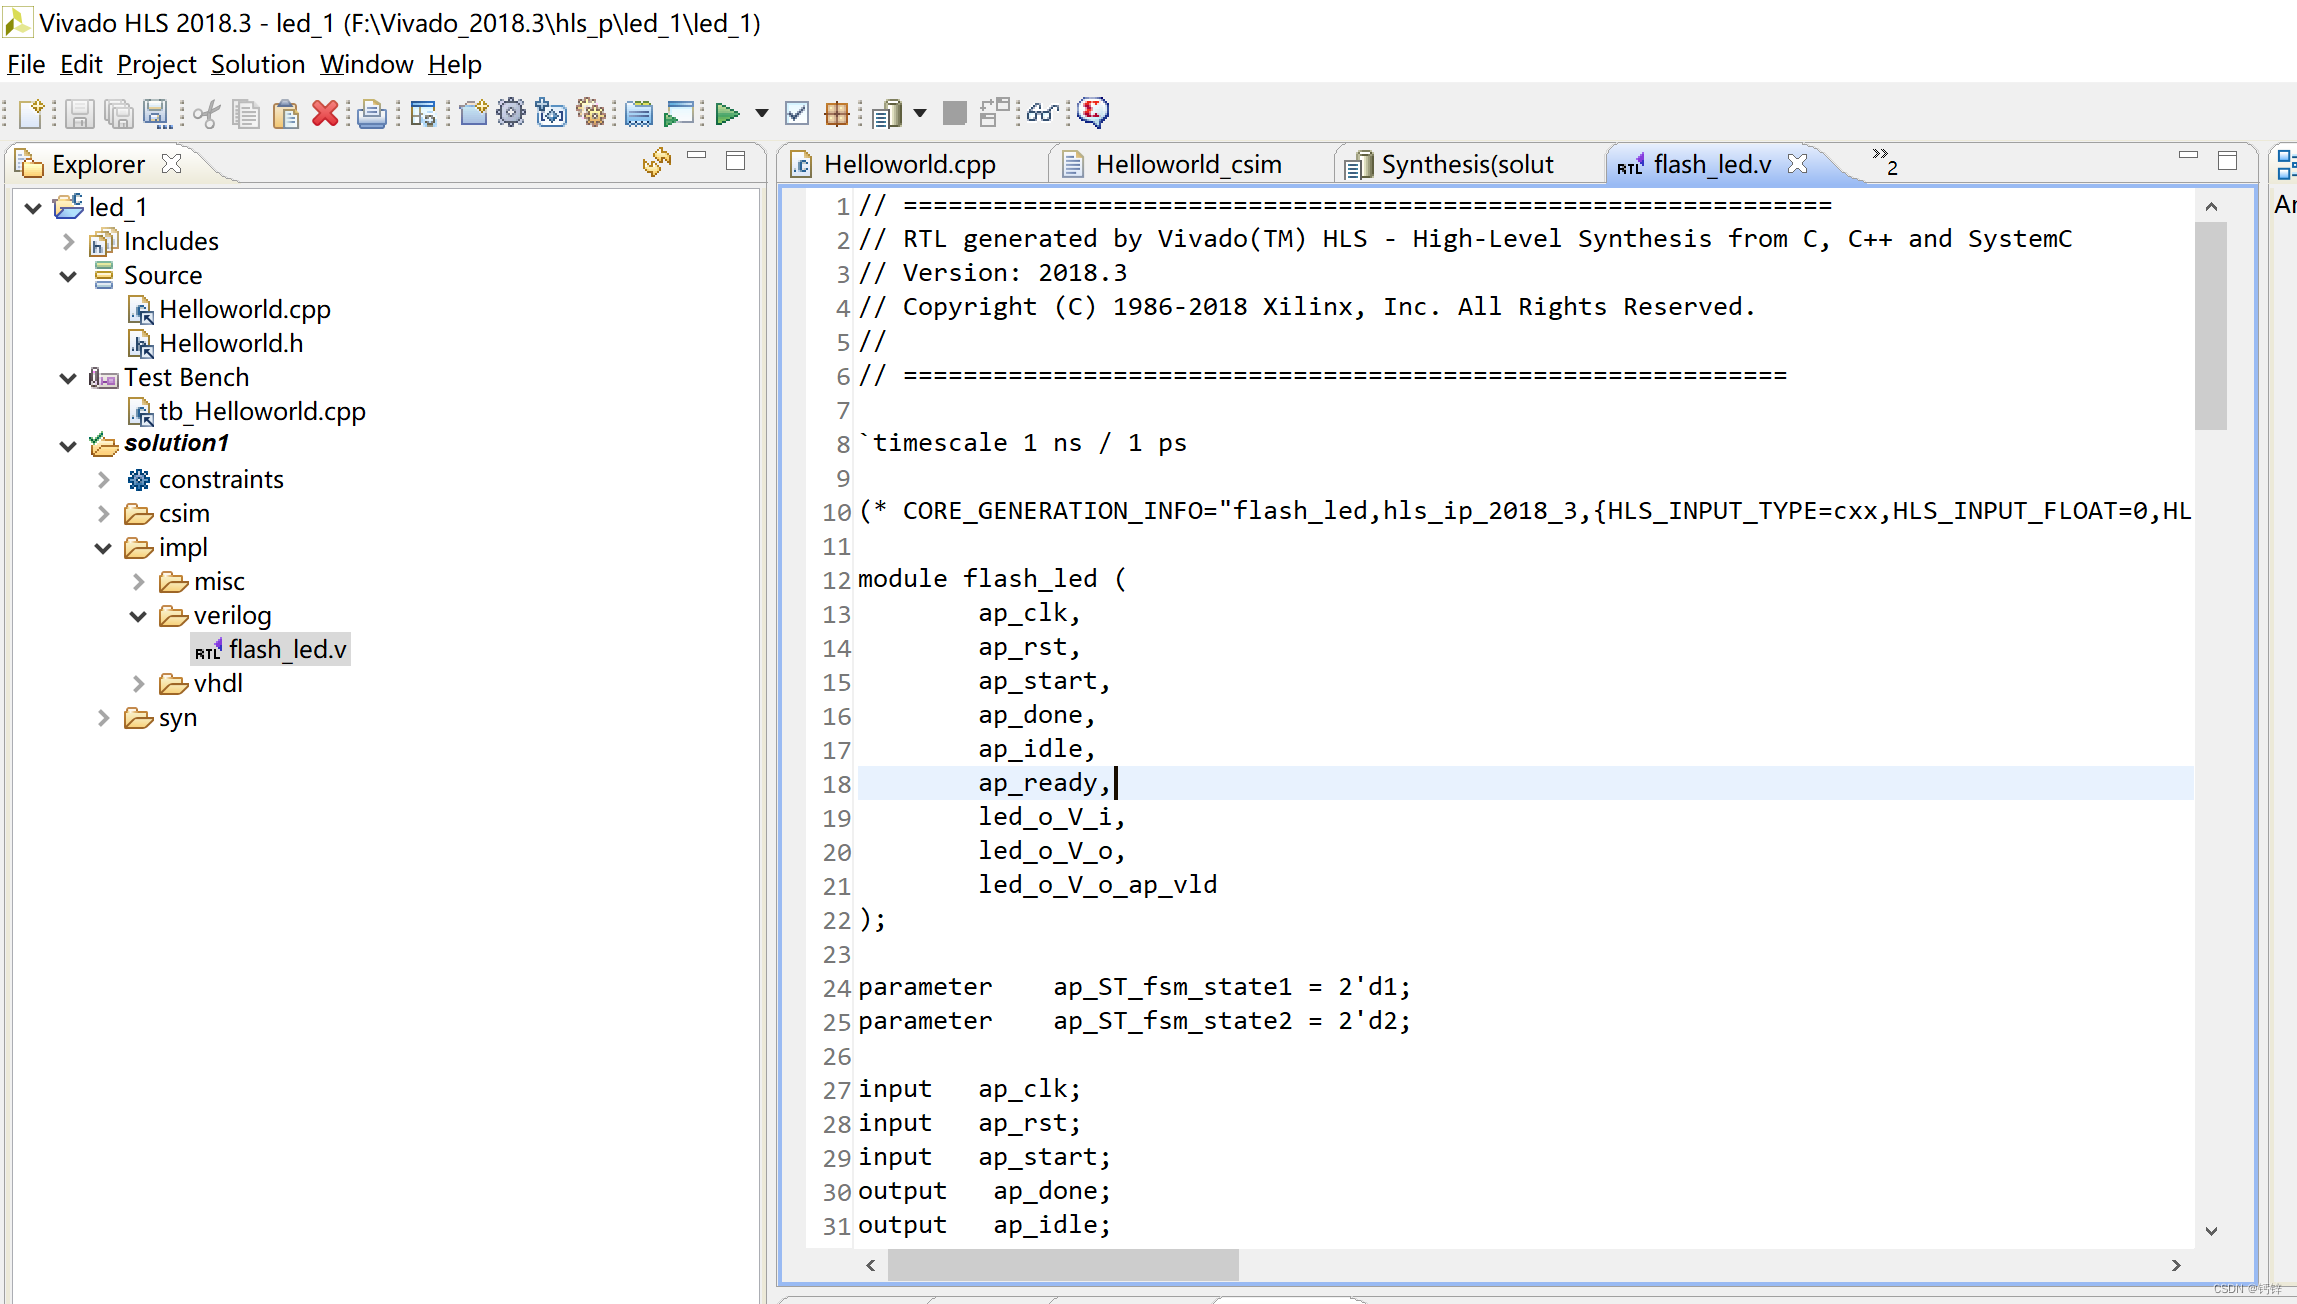
Task: Collapse the solution1 tree node
Action: (x=68, y=446)
